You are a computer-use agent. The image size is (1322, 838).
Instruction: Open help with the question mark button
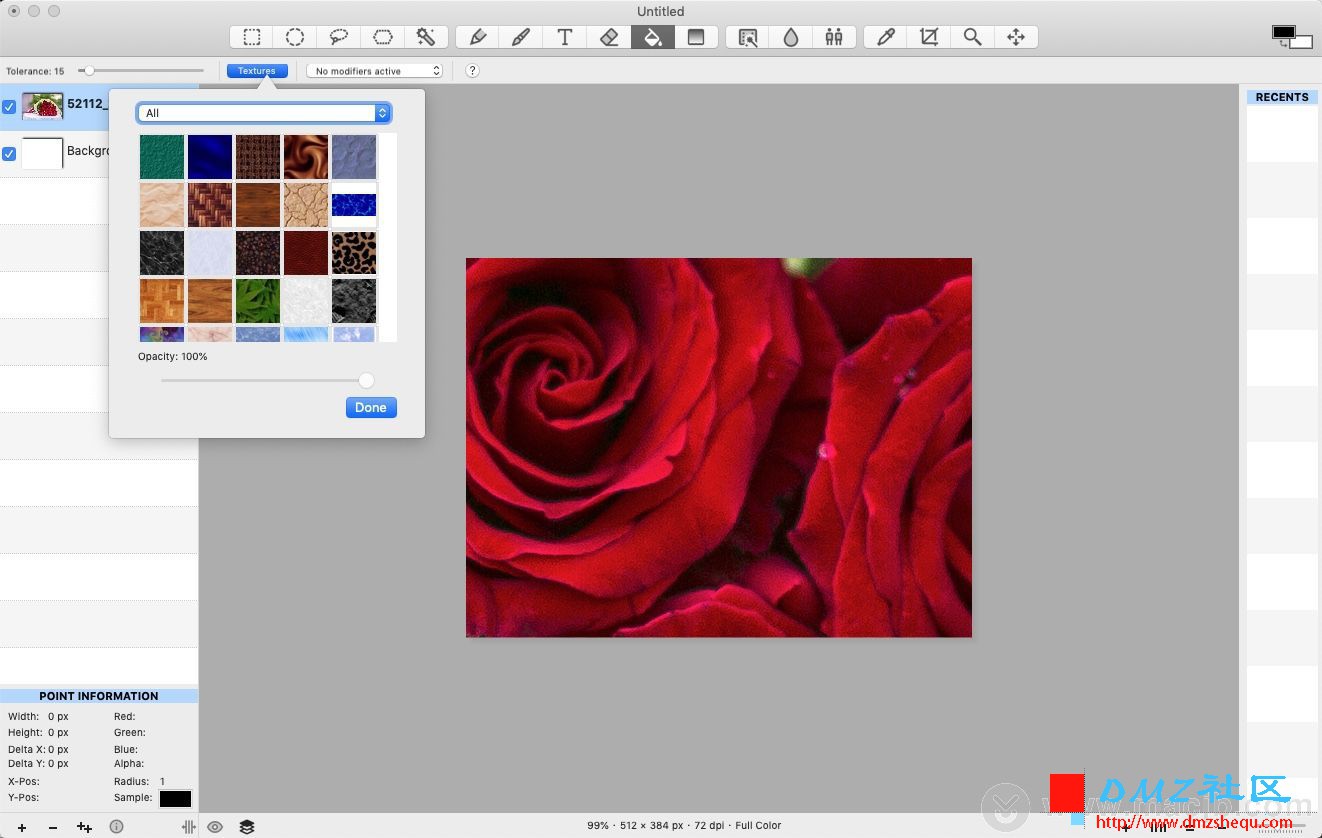pyautogui.click(x=472, y=71)
